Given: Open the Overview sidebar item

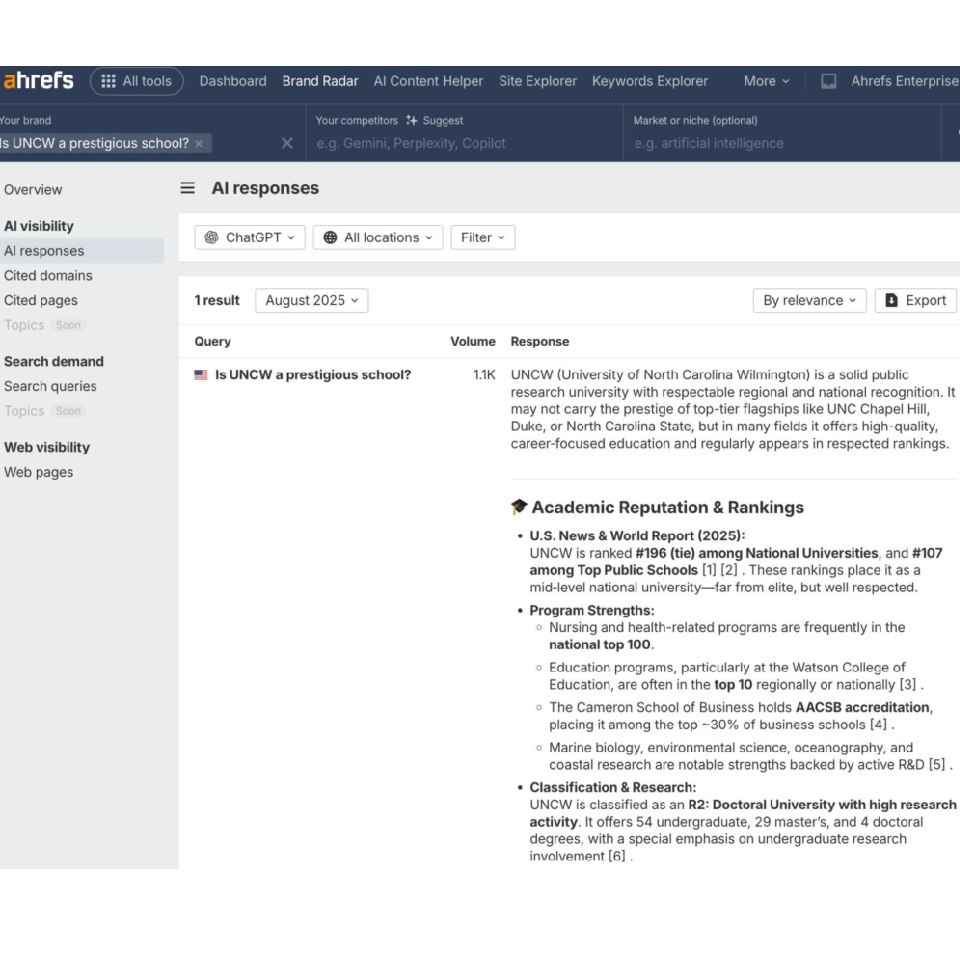Looking at the screenshot, I should (33, 190).
